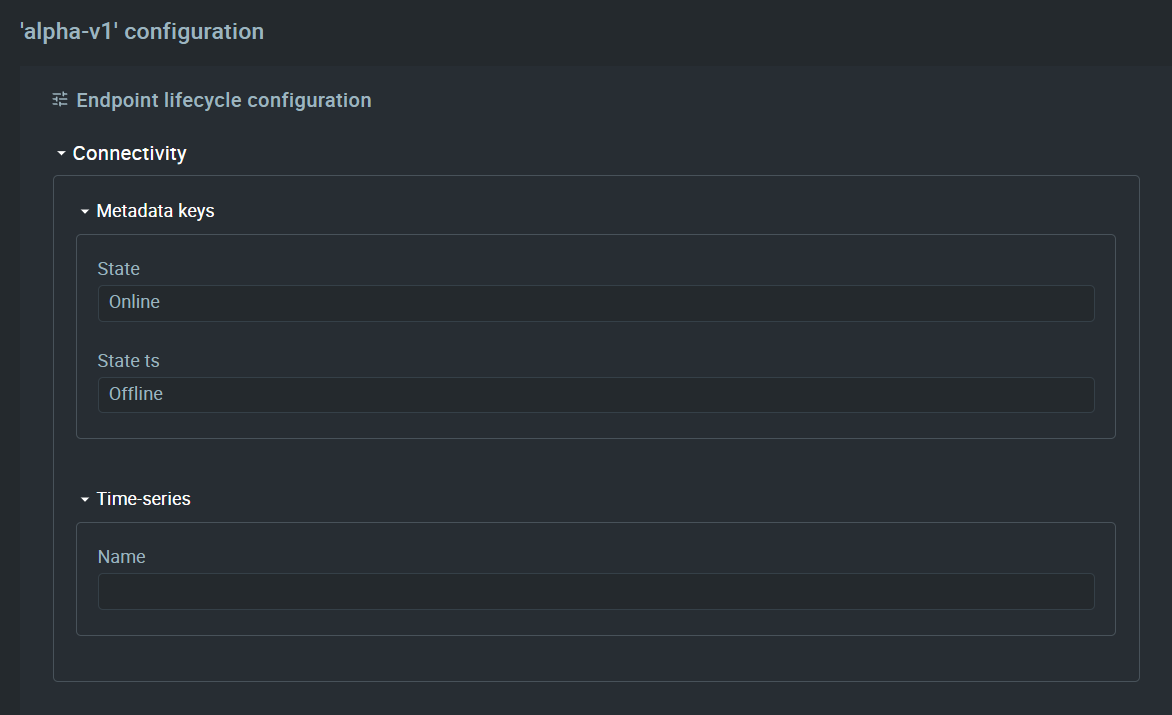Image resolution: width=1172 pixels, height=715 pixels.
Task: Click the Connectivity section title
Action: (x=129, y=153)
